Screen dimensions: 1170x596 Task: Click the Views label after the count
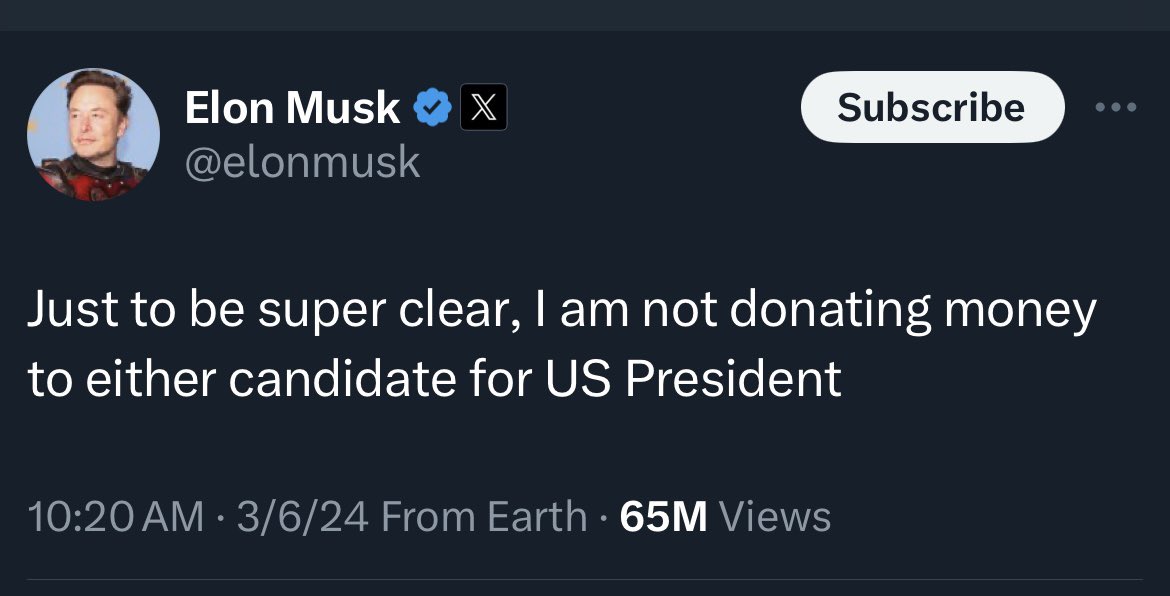(x=775, y=517)
